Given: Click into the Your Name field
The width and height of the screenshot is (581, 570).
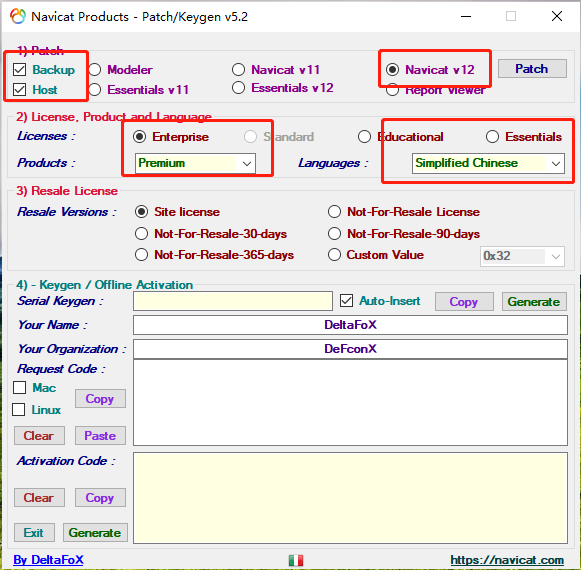Looking at the screenshot, I should pos(350,325).
